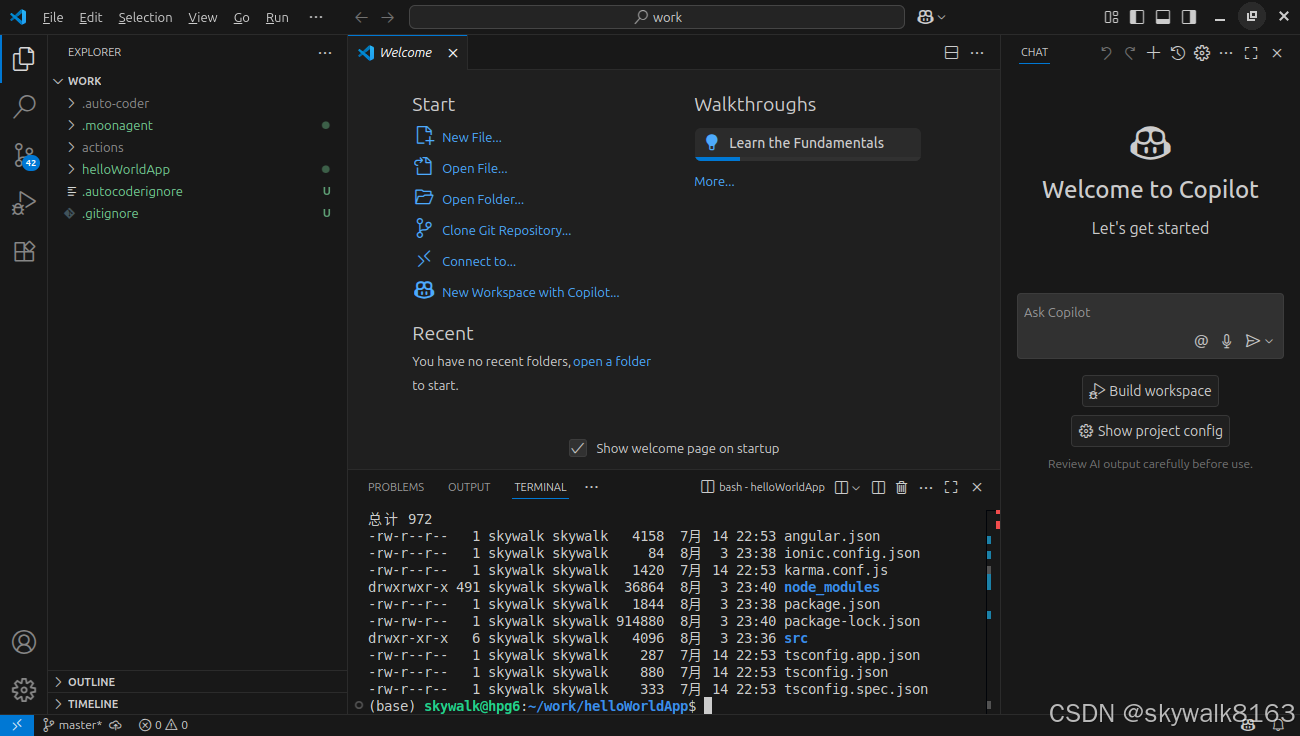The image size is (1300, 736).
Task: Expand the helloWorldApp folder
Action: (198, 169)
